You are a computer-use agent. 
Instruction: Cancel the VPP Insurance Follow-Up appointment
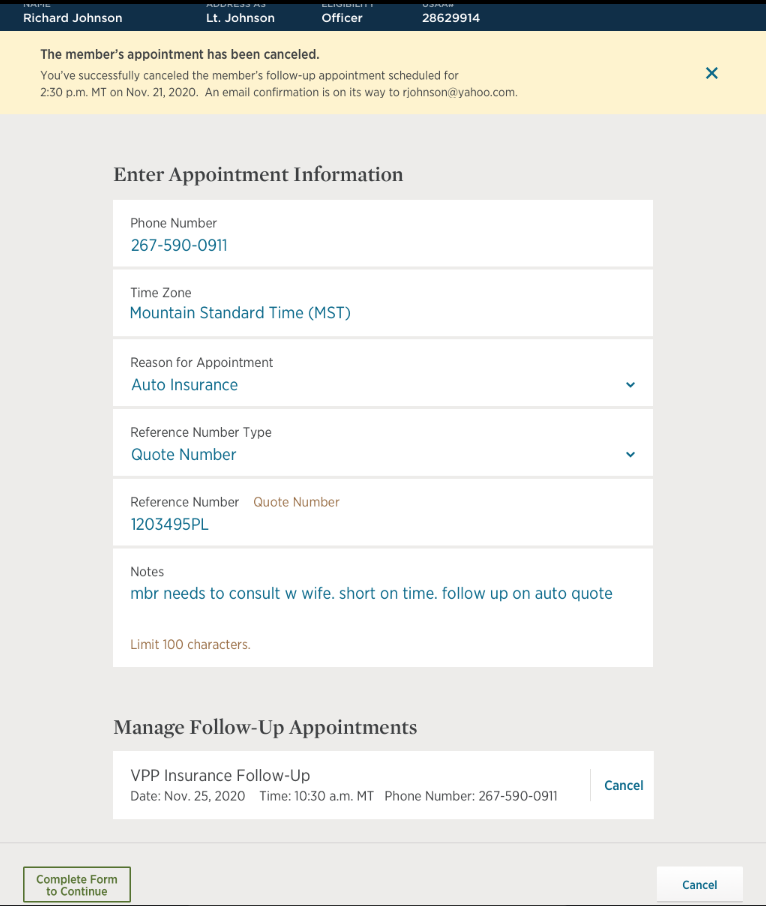[x=623, y=785]
